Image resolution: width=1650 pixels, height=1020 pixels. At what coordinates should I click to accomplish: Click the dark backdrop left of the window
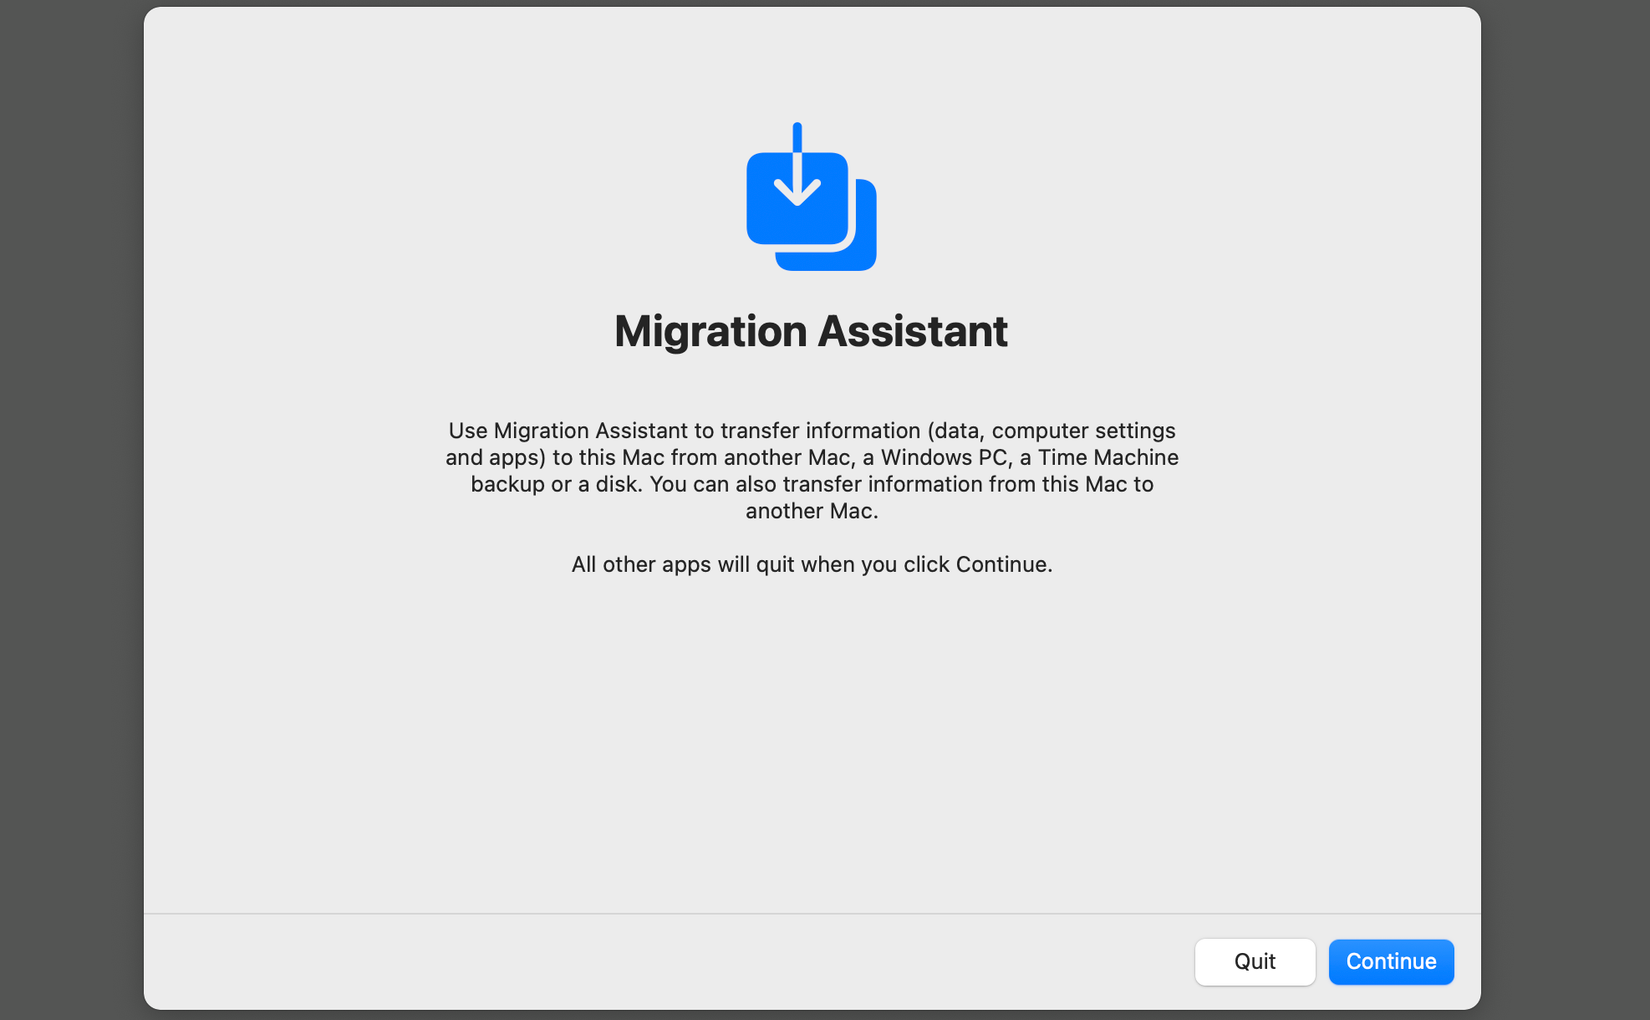click(x=70, y=500)
